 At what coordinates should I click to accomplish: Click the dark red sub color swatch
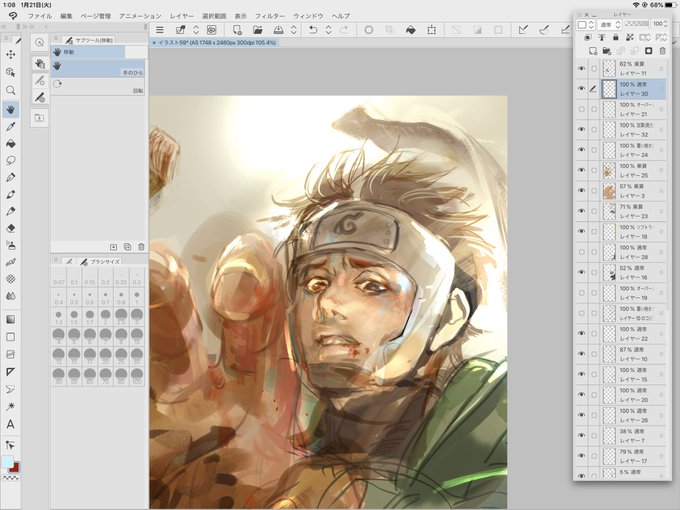[x=15, y=468]
